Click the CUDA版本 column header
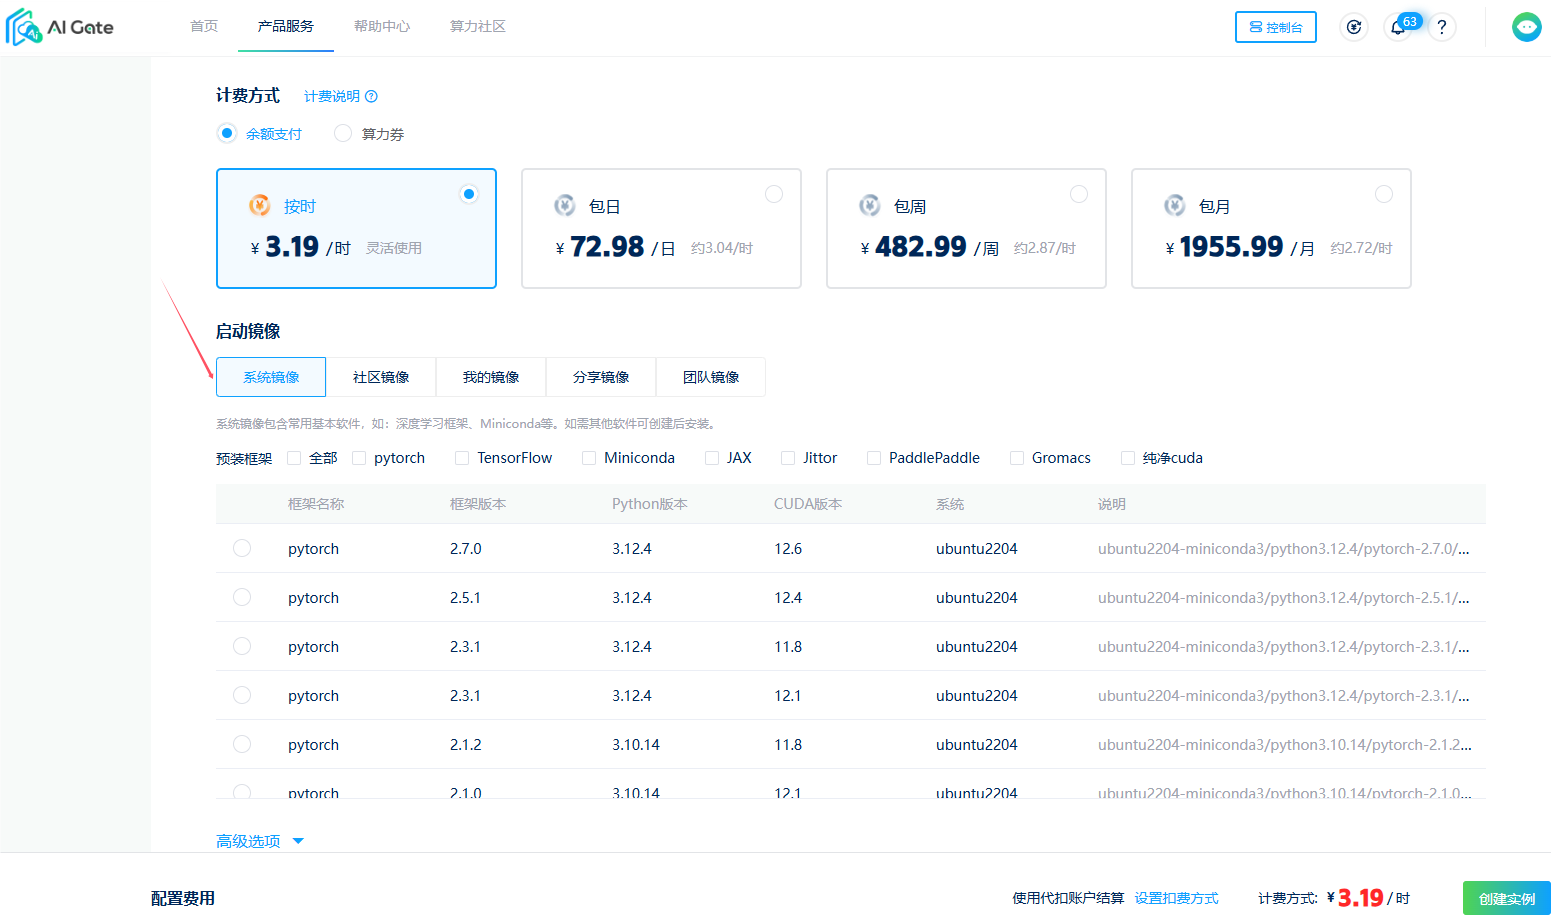 pyautogui.click(x=808, y=504)
